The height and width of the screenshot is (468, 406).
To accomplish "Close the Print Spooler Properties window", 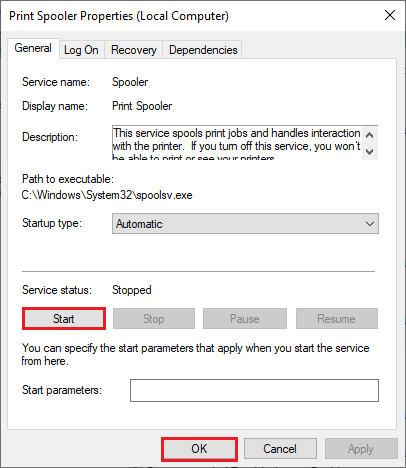I will click(x=390, y=15).
